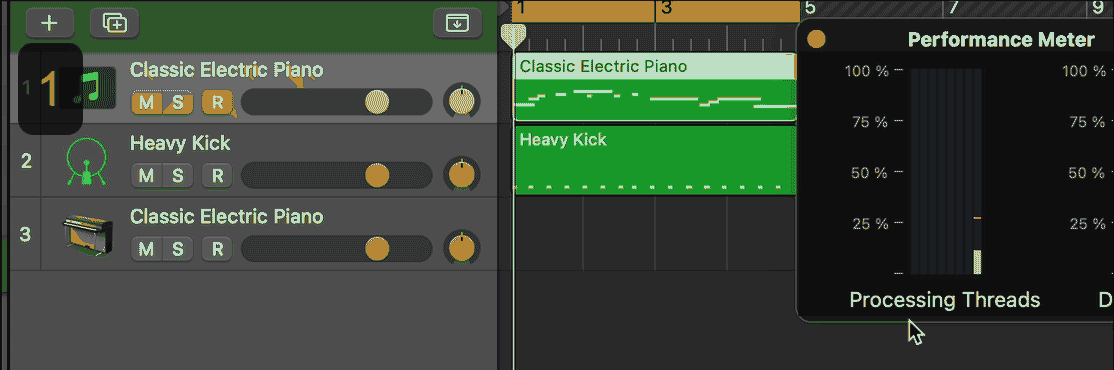The width and height of the screenshot is (1114, 370).
Task: Click track 1 volume slider
Action: point(337,102)
